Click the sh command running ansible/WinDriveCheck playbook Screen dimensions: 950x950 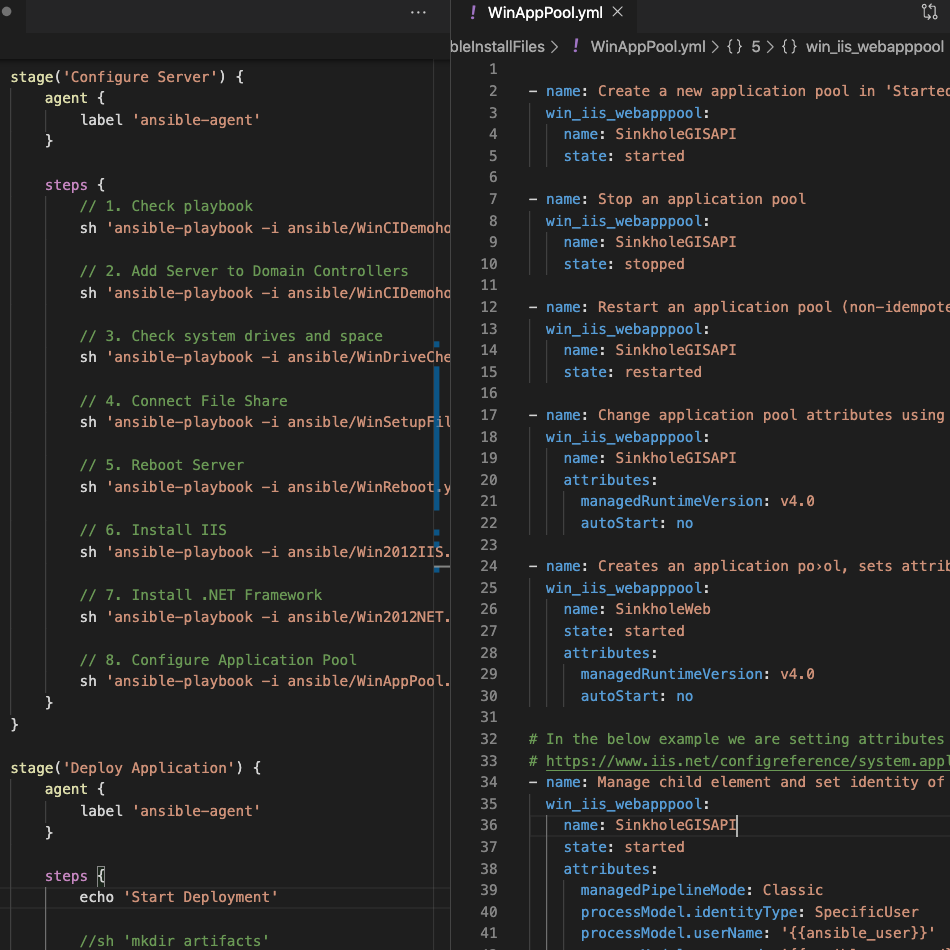pos(265,357)
